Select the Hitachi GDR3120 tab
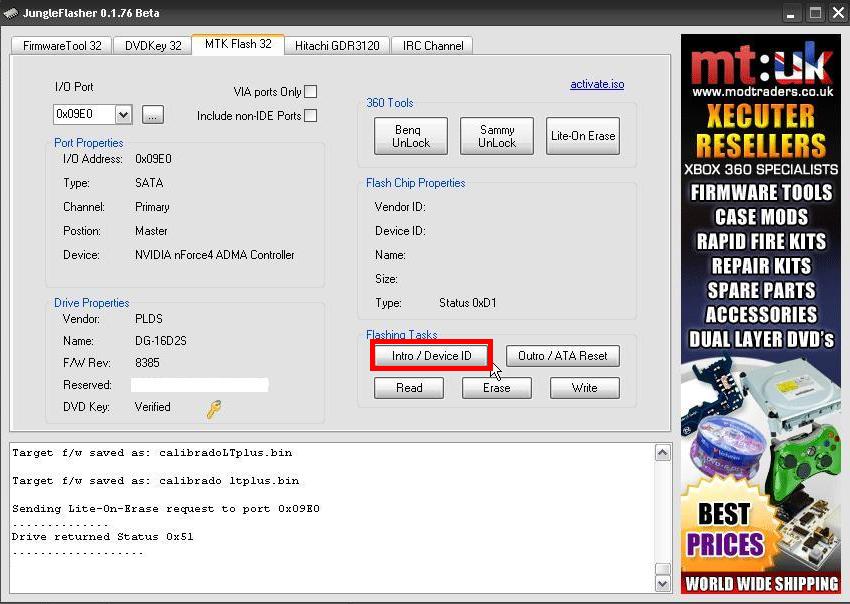This screenshot has width=850, height=604. [337, 45]
